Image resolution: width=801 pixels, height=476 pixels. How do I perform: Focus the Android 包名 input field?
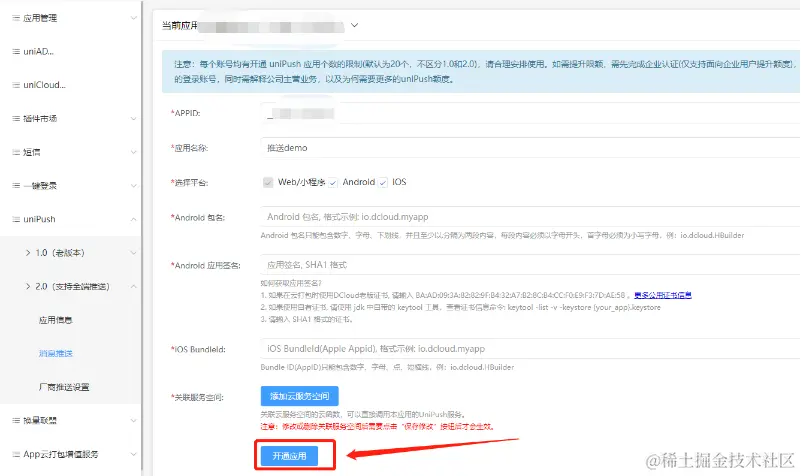tap(530, 217)
